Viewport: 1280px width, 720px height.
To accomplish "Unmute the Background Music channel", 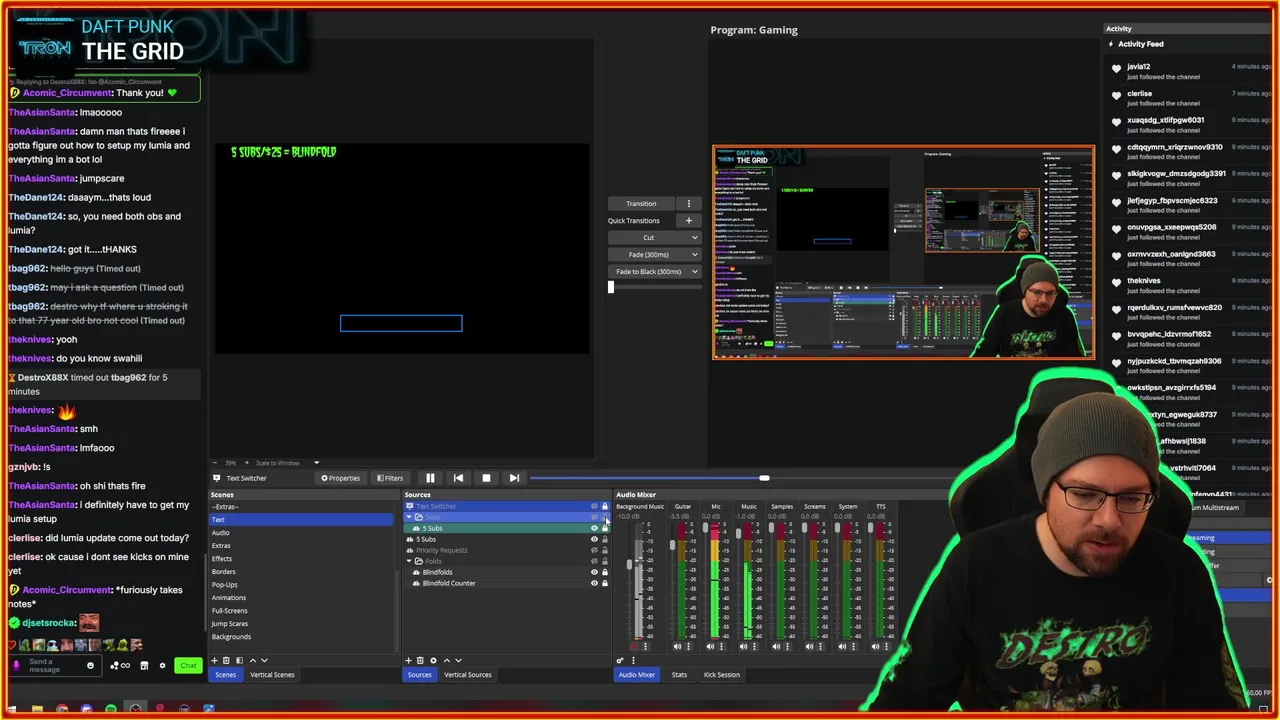I will pos(634,647).
